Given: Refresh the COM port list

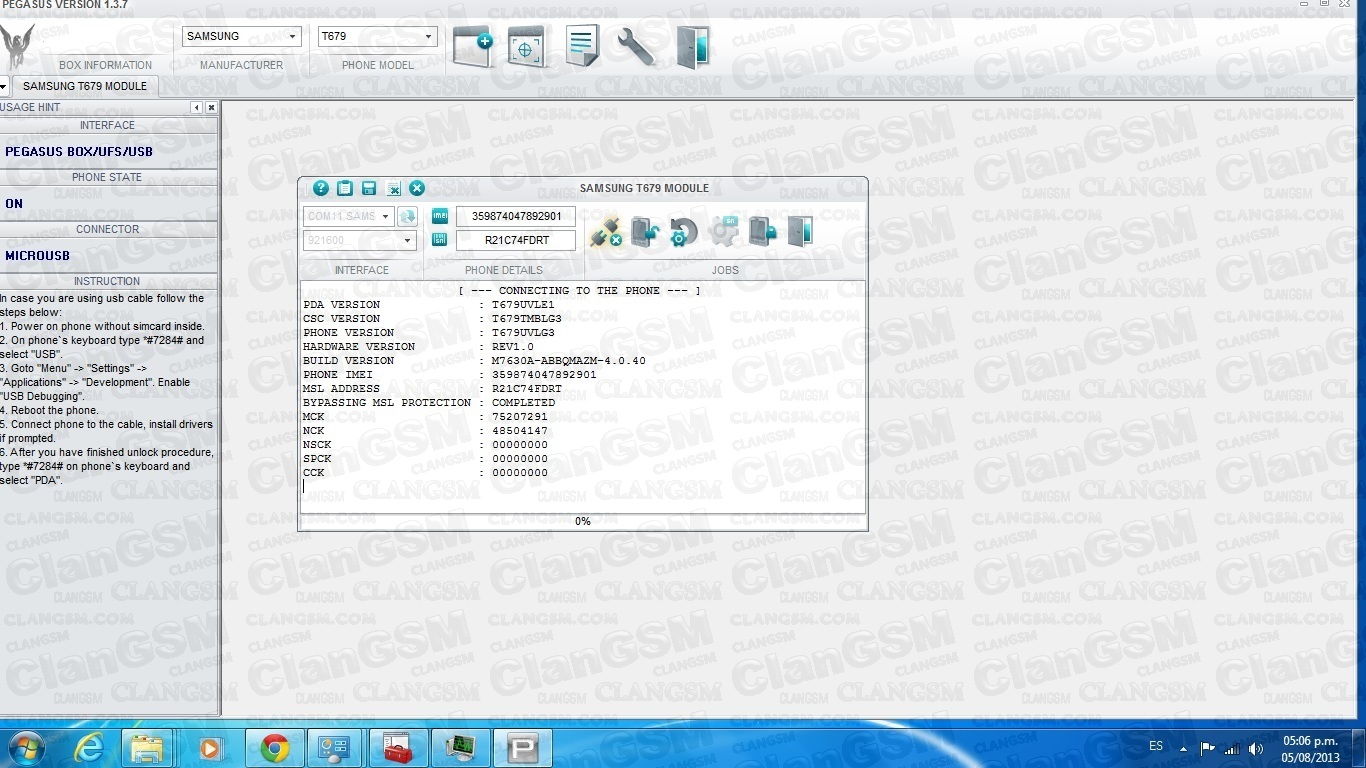Looking at the screenshot, I should tap(407, 216).
